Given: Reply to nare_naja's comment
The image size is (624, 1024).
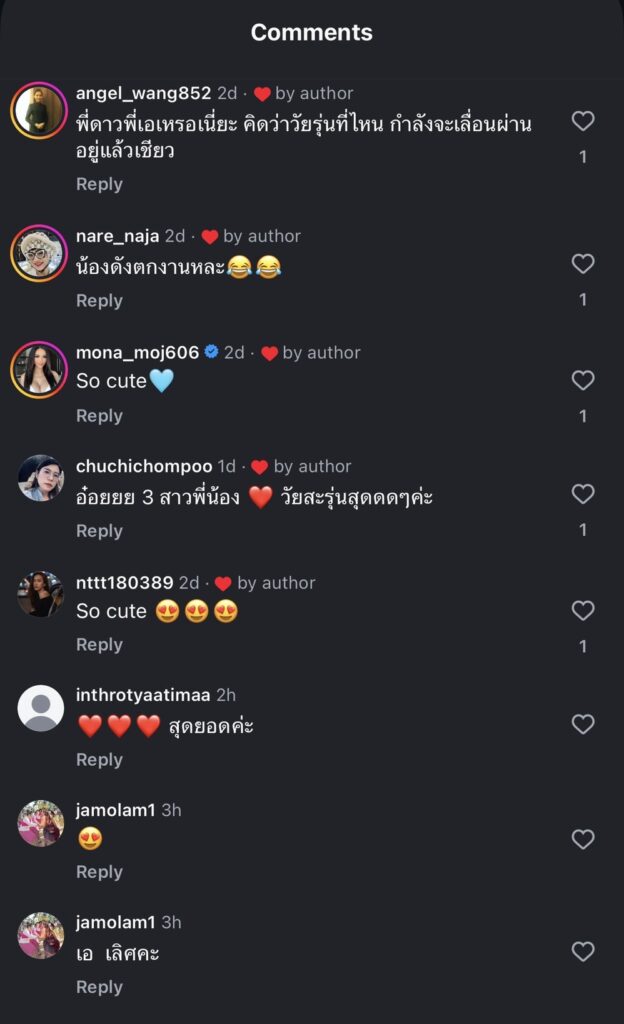Looking at the screenshot, I should (x=99, y=301).
